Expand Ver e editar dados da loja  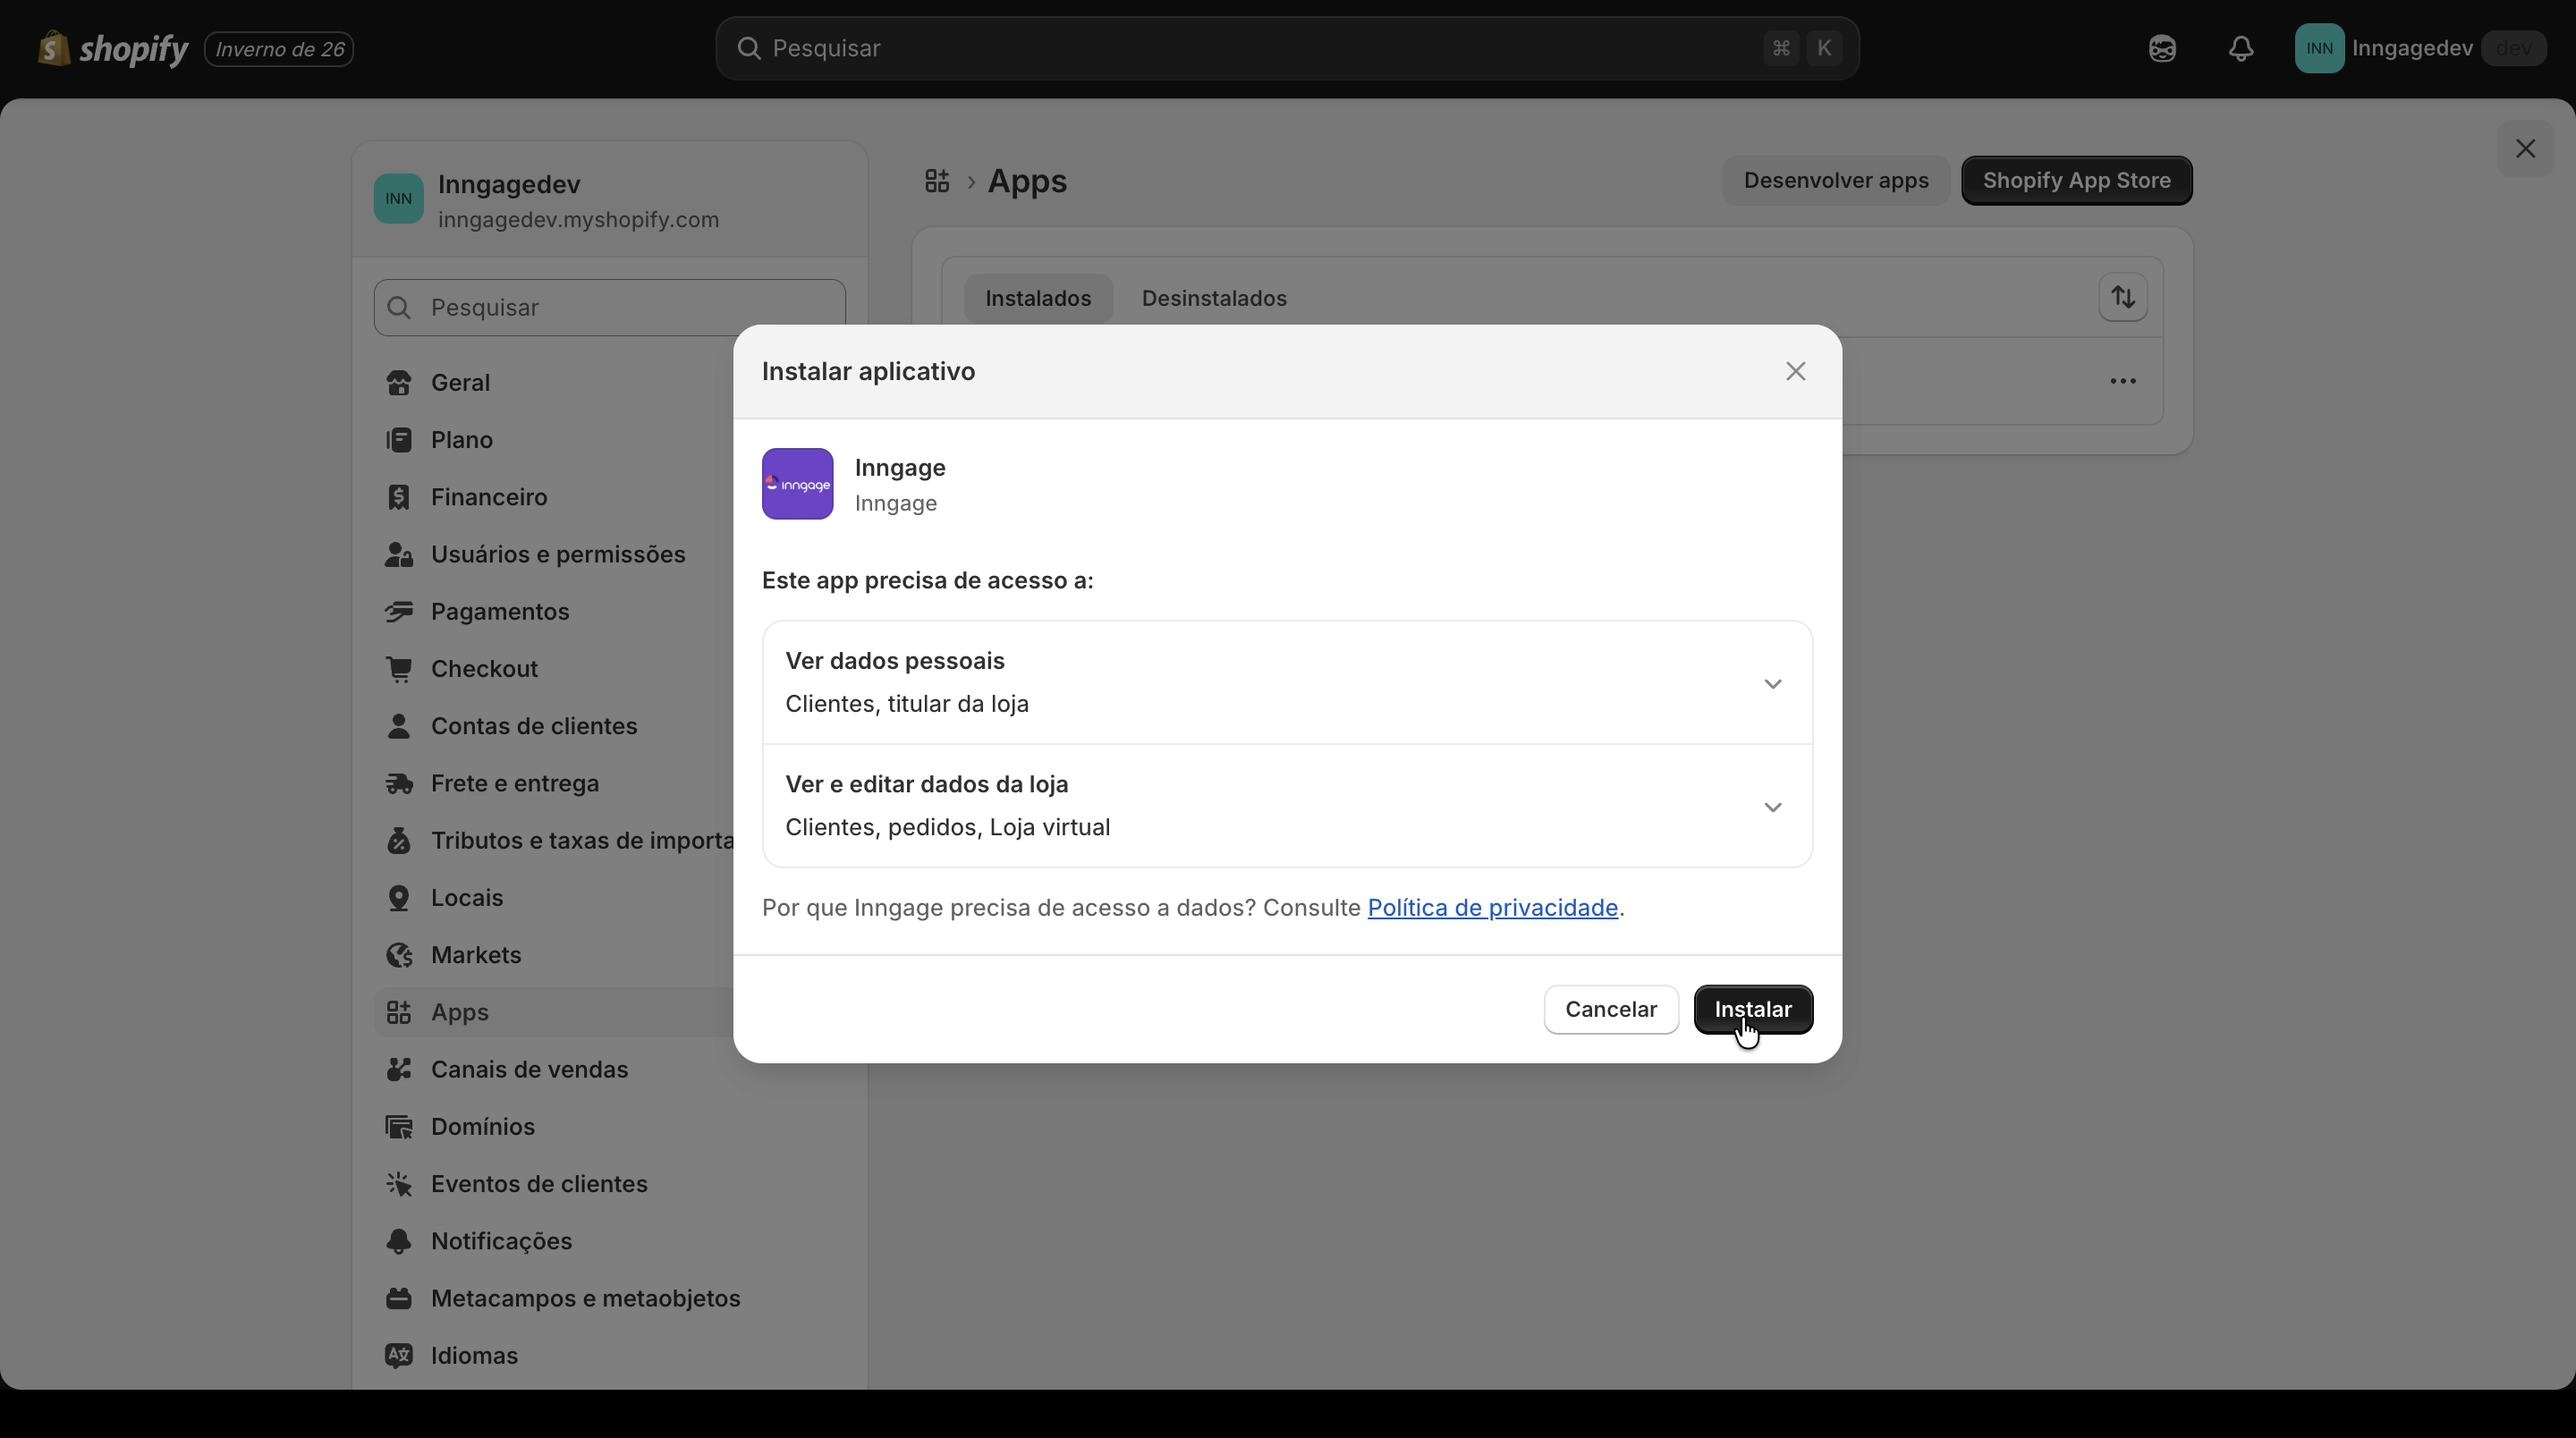click(x=1772, y=807)
